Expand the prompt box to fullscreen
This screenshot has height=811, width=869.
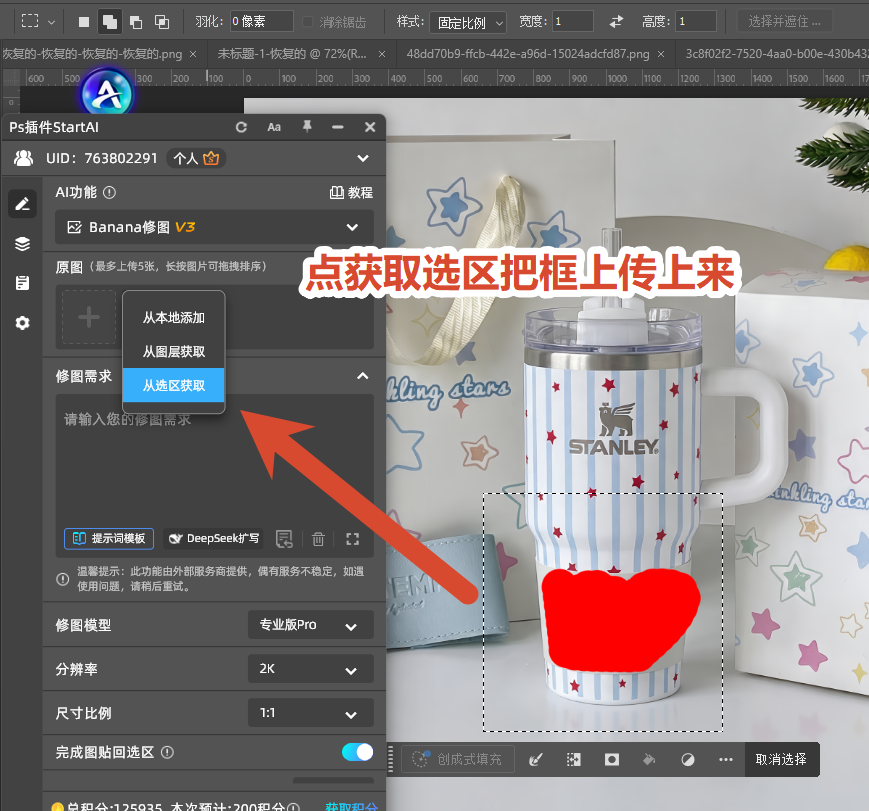[x=352, y=539]
